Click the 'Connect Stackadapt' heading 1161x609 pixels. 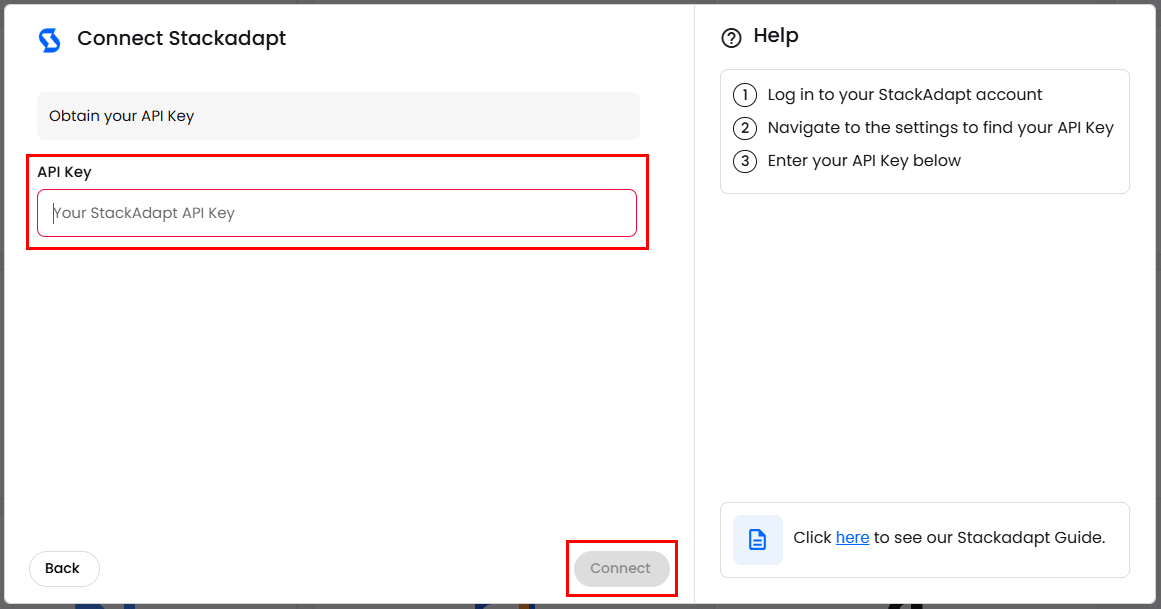point(181,39)
